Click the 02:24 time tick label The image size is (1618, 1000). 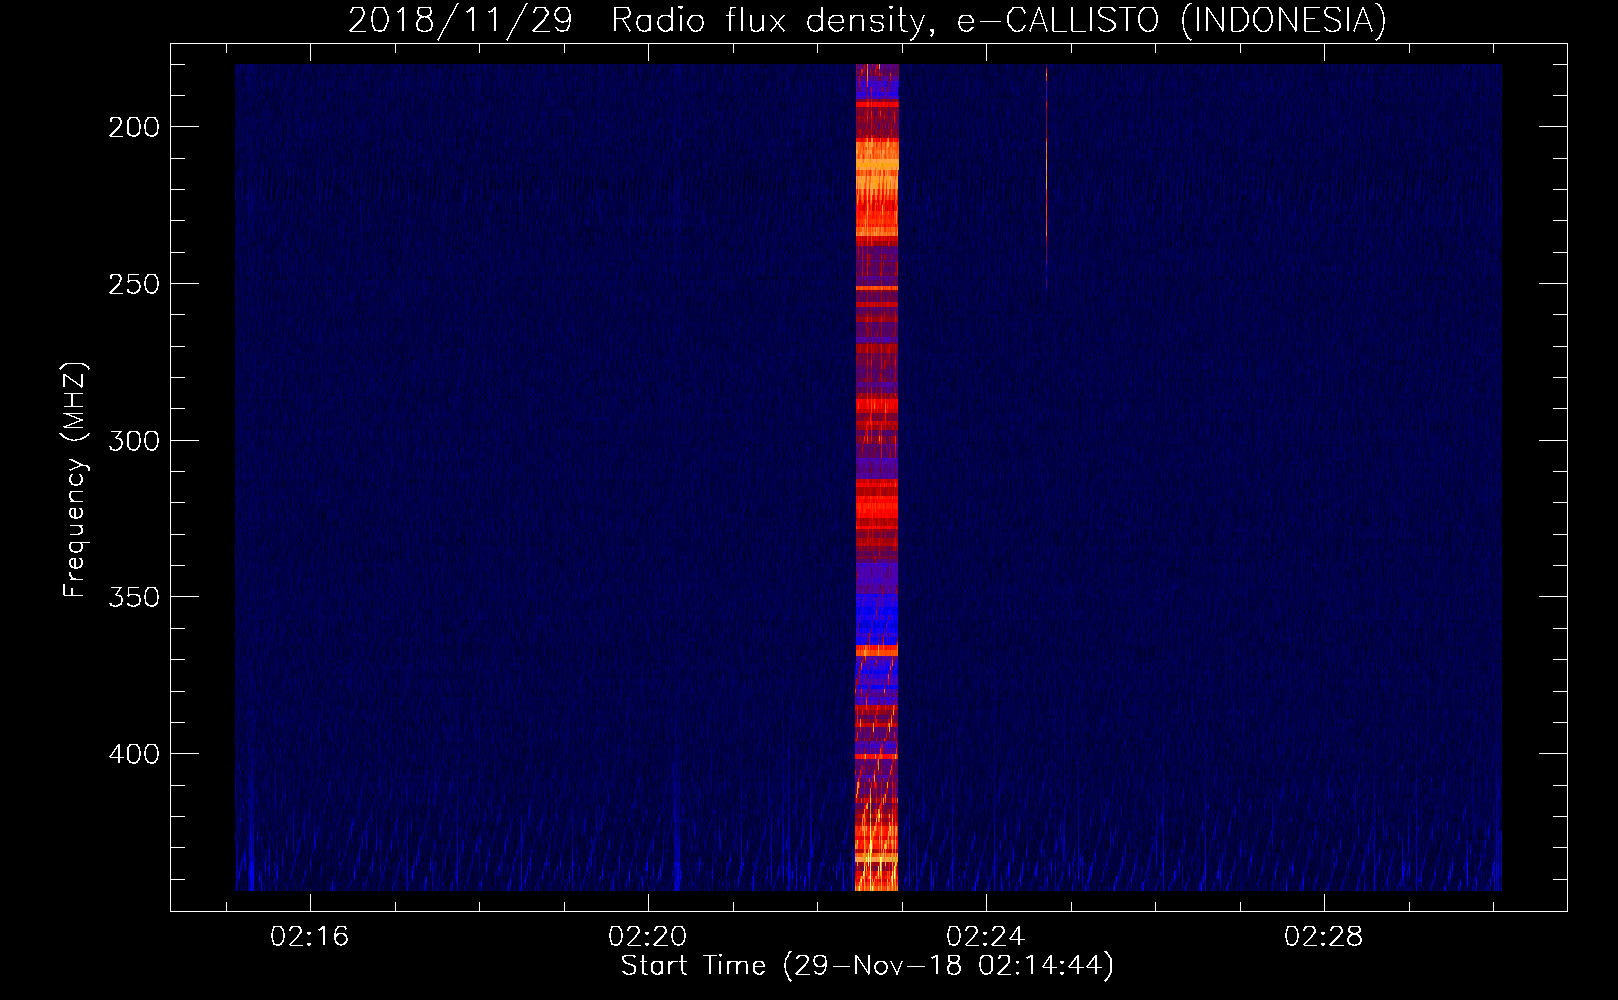[986, 937]
